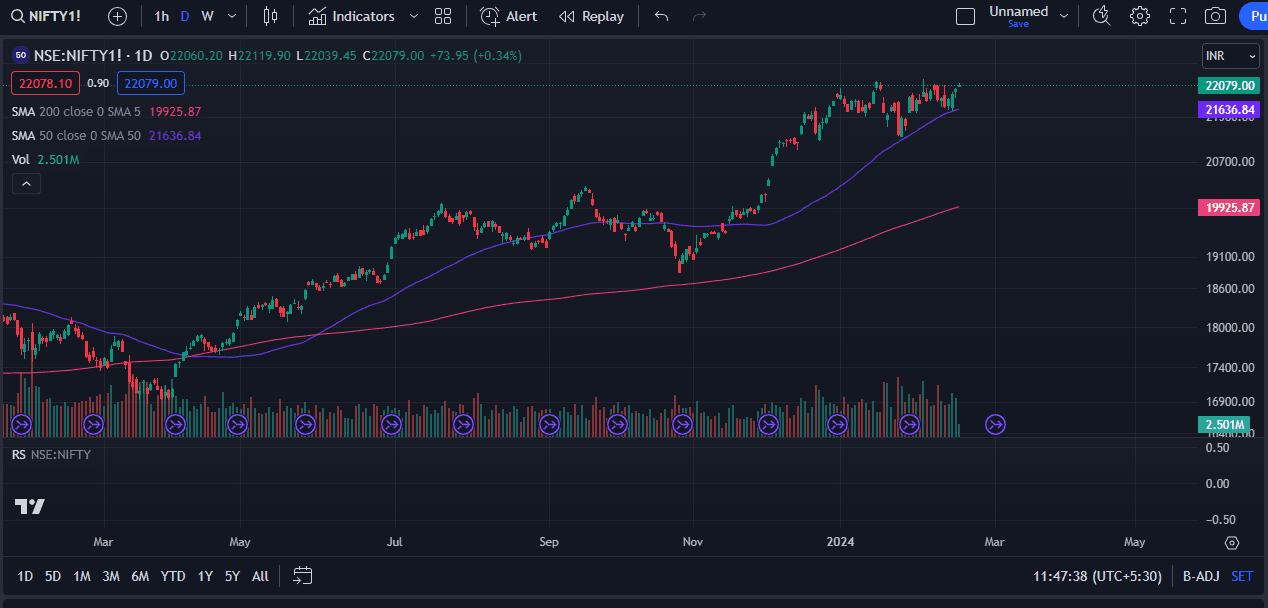Select the D daily interval

pyautogui.click(x=184, y=16)
